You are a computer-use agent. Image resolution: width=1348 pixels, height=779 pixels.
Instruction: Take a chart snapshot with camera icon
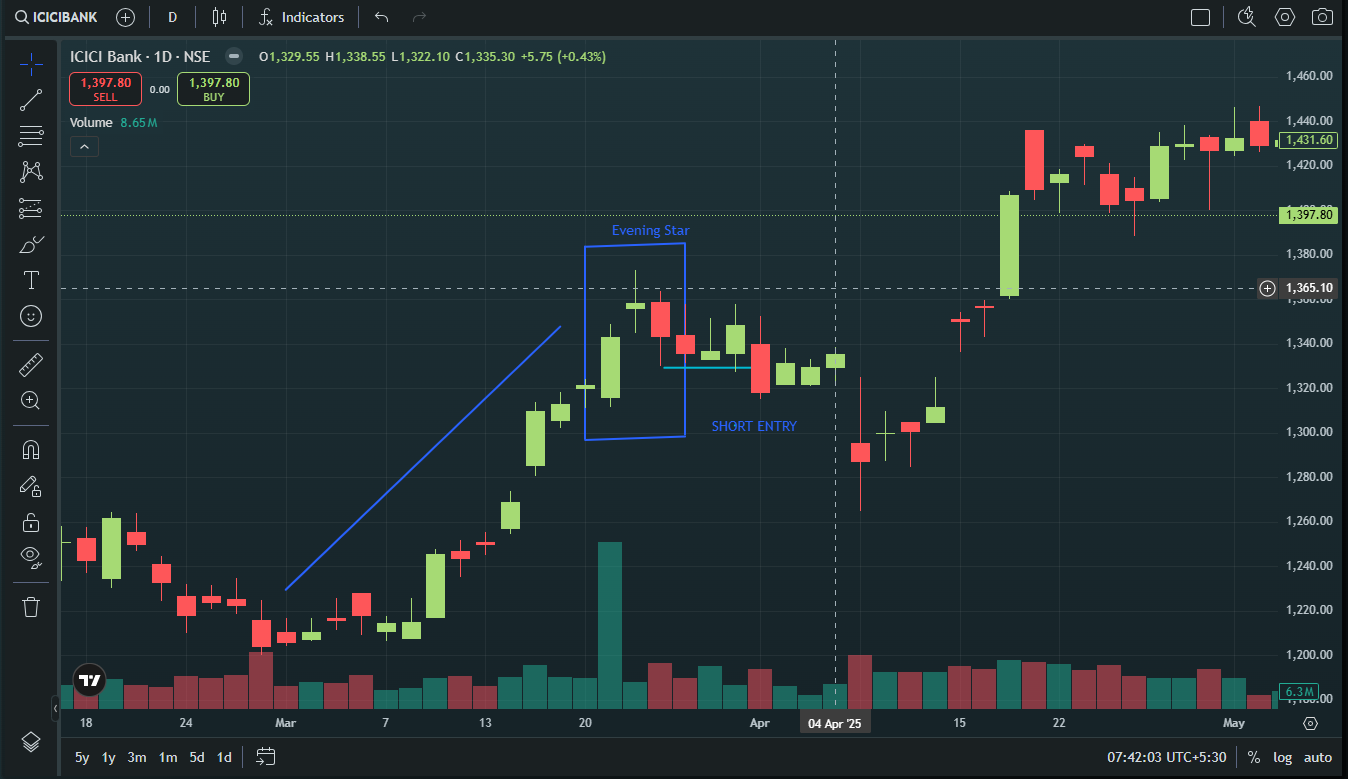[1322, 17]
